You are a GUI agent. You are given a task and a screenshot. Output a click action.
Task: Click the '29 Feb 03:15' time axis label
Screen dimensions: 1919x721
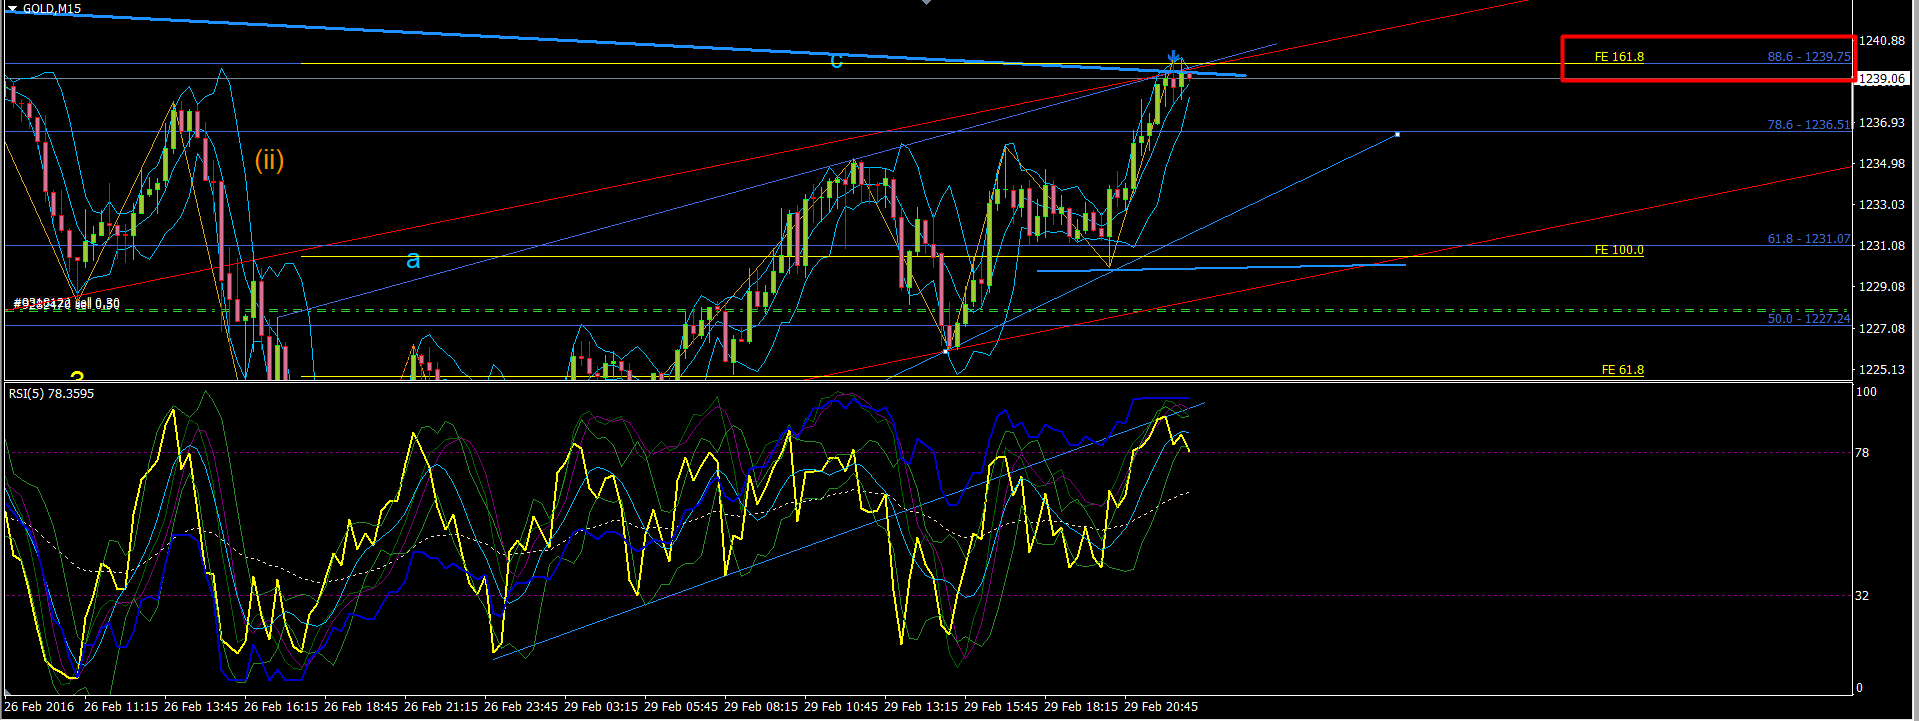click(601, 707)
